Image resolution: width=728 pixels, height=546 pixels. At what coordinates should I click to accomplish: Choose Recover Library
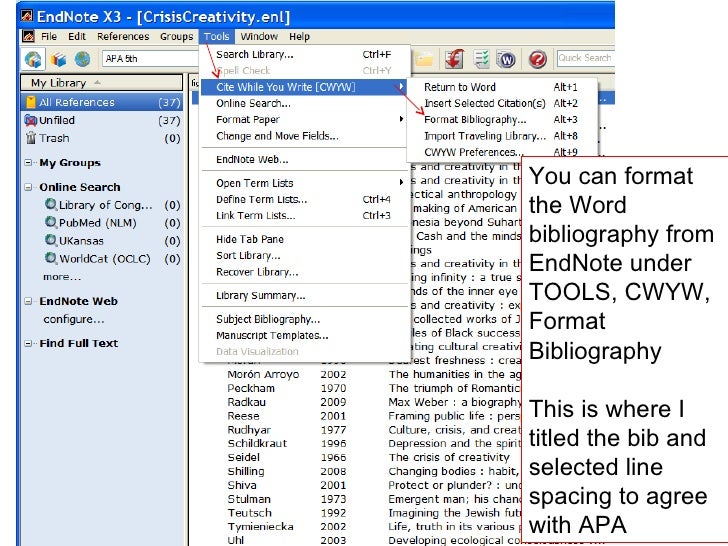pyautogui.click(x=303, y=272)
